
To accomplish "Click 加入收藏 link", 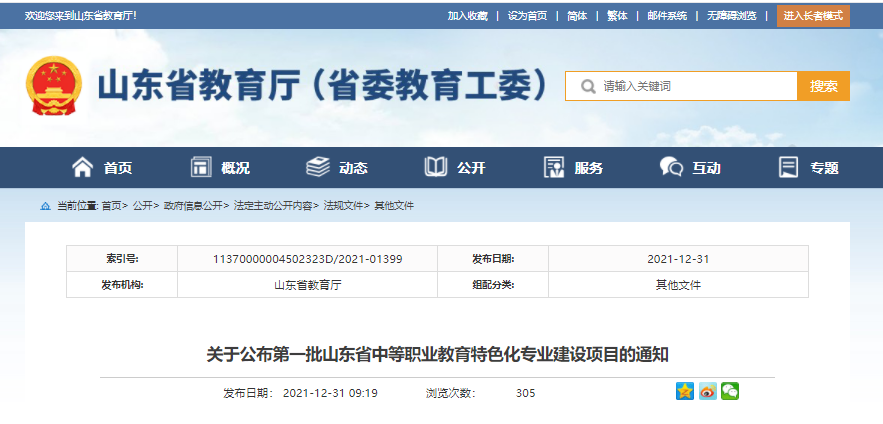I will (x=467, y=16).
